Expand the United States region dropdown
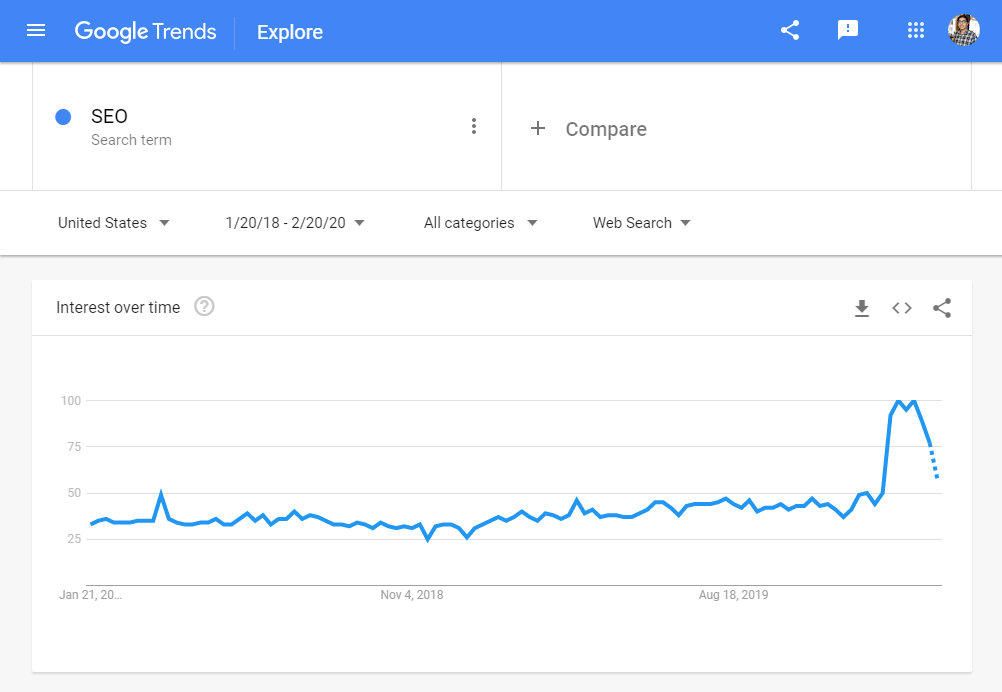 point(114,223)
